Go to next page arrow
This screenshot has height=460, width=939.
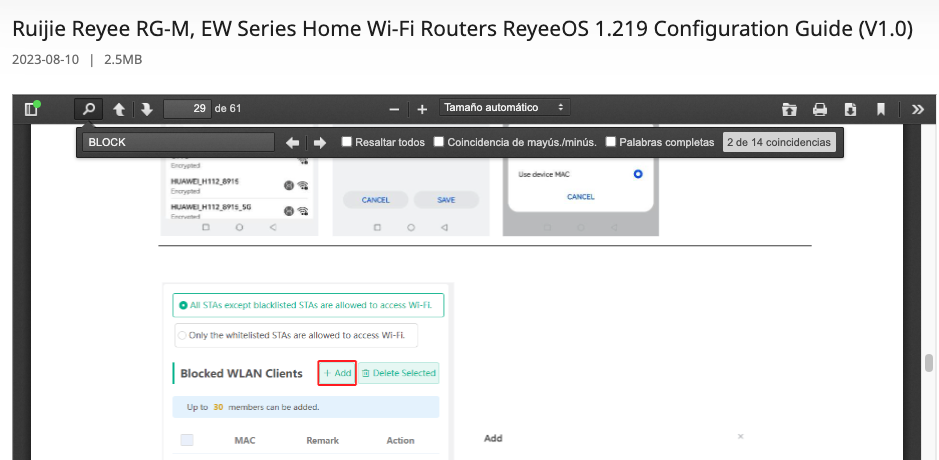pyautogui.click(x=147, y=109)
